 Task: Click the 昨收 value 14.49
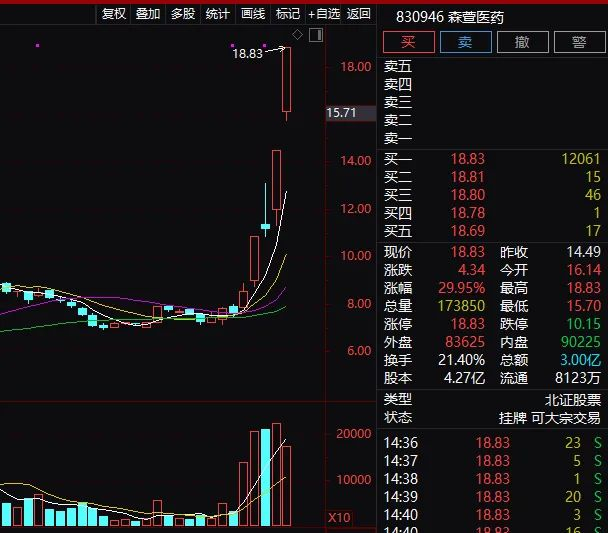pos(584,252)
